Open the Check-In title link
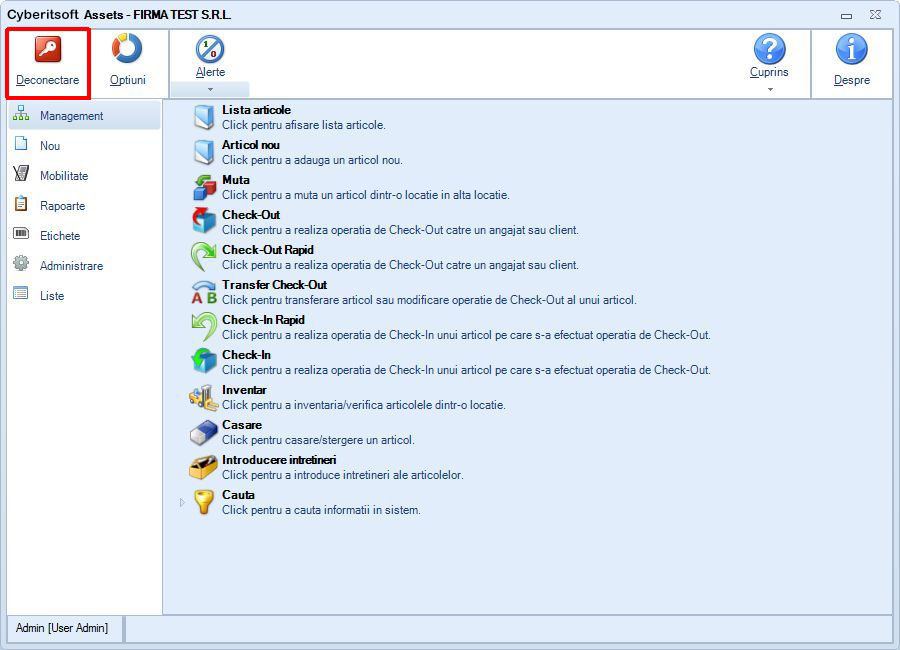900x650 pixels. [x=246, y=355]
